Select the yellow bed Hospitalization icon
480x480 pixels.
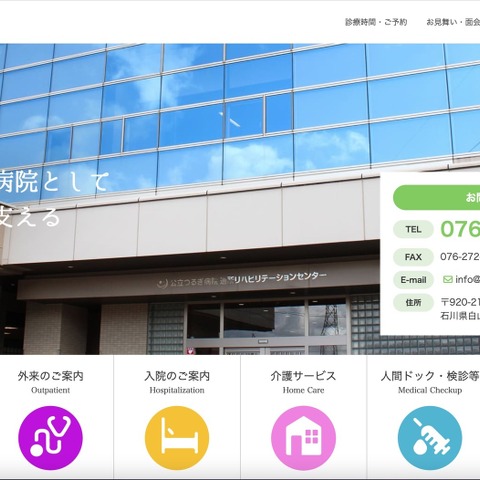click(177, 438)
